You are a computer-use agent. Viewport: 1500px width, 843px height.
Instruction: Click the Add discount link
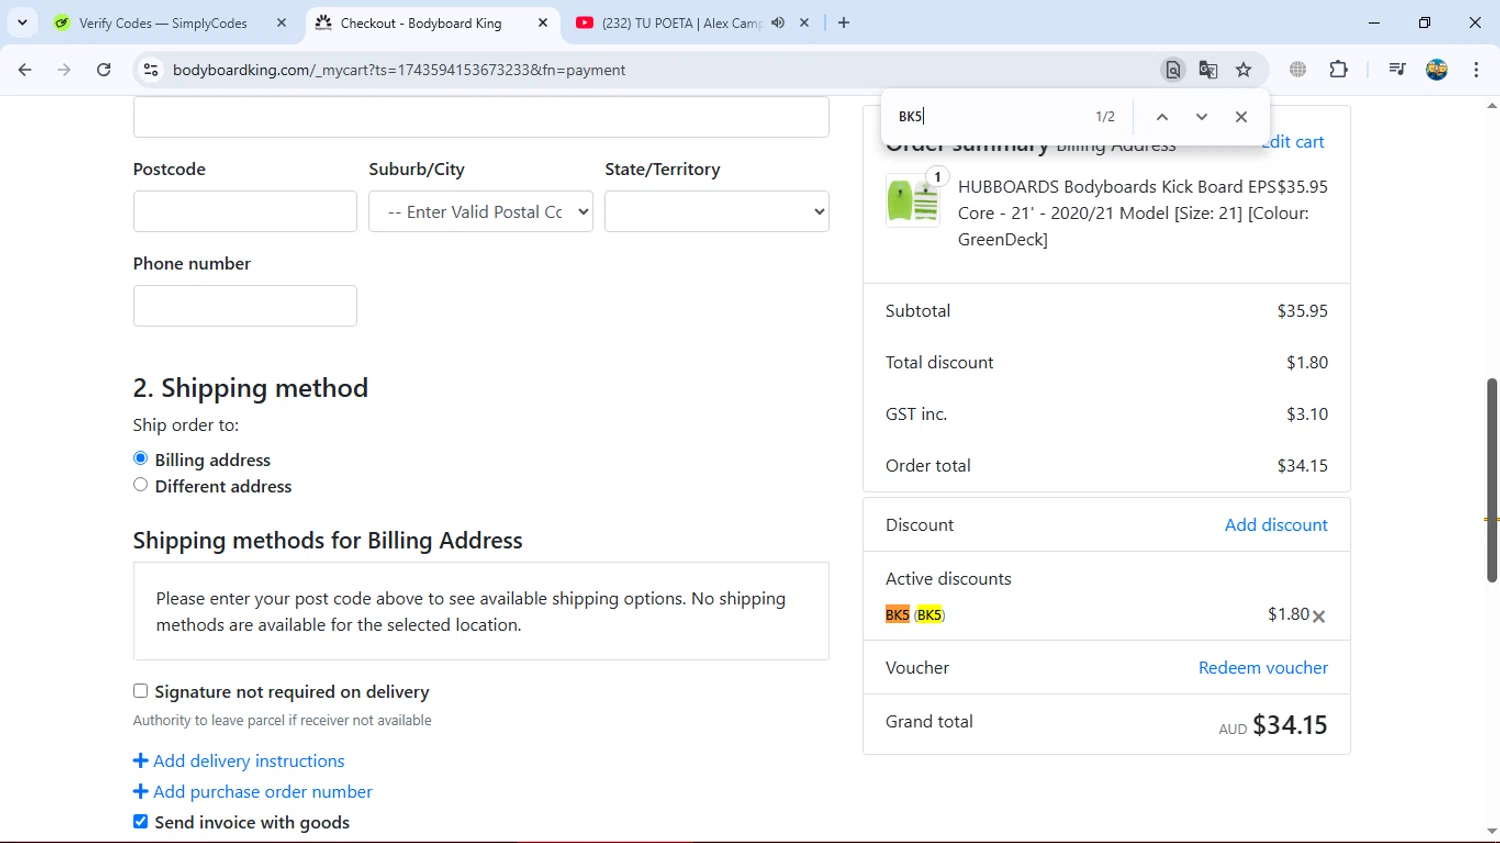[x=1276, y=525]
